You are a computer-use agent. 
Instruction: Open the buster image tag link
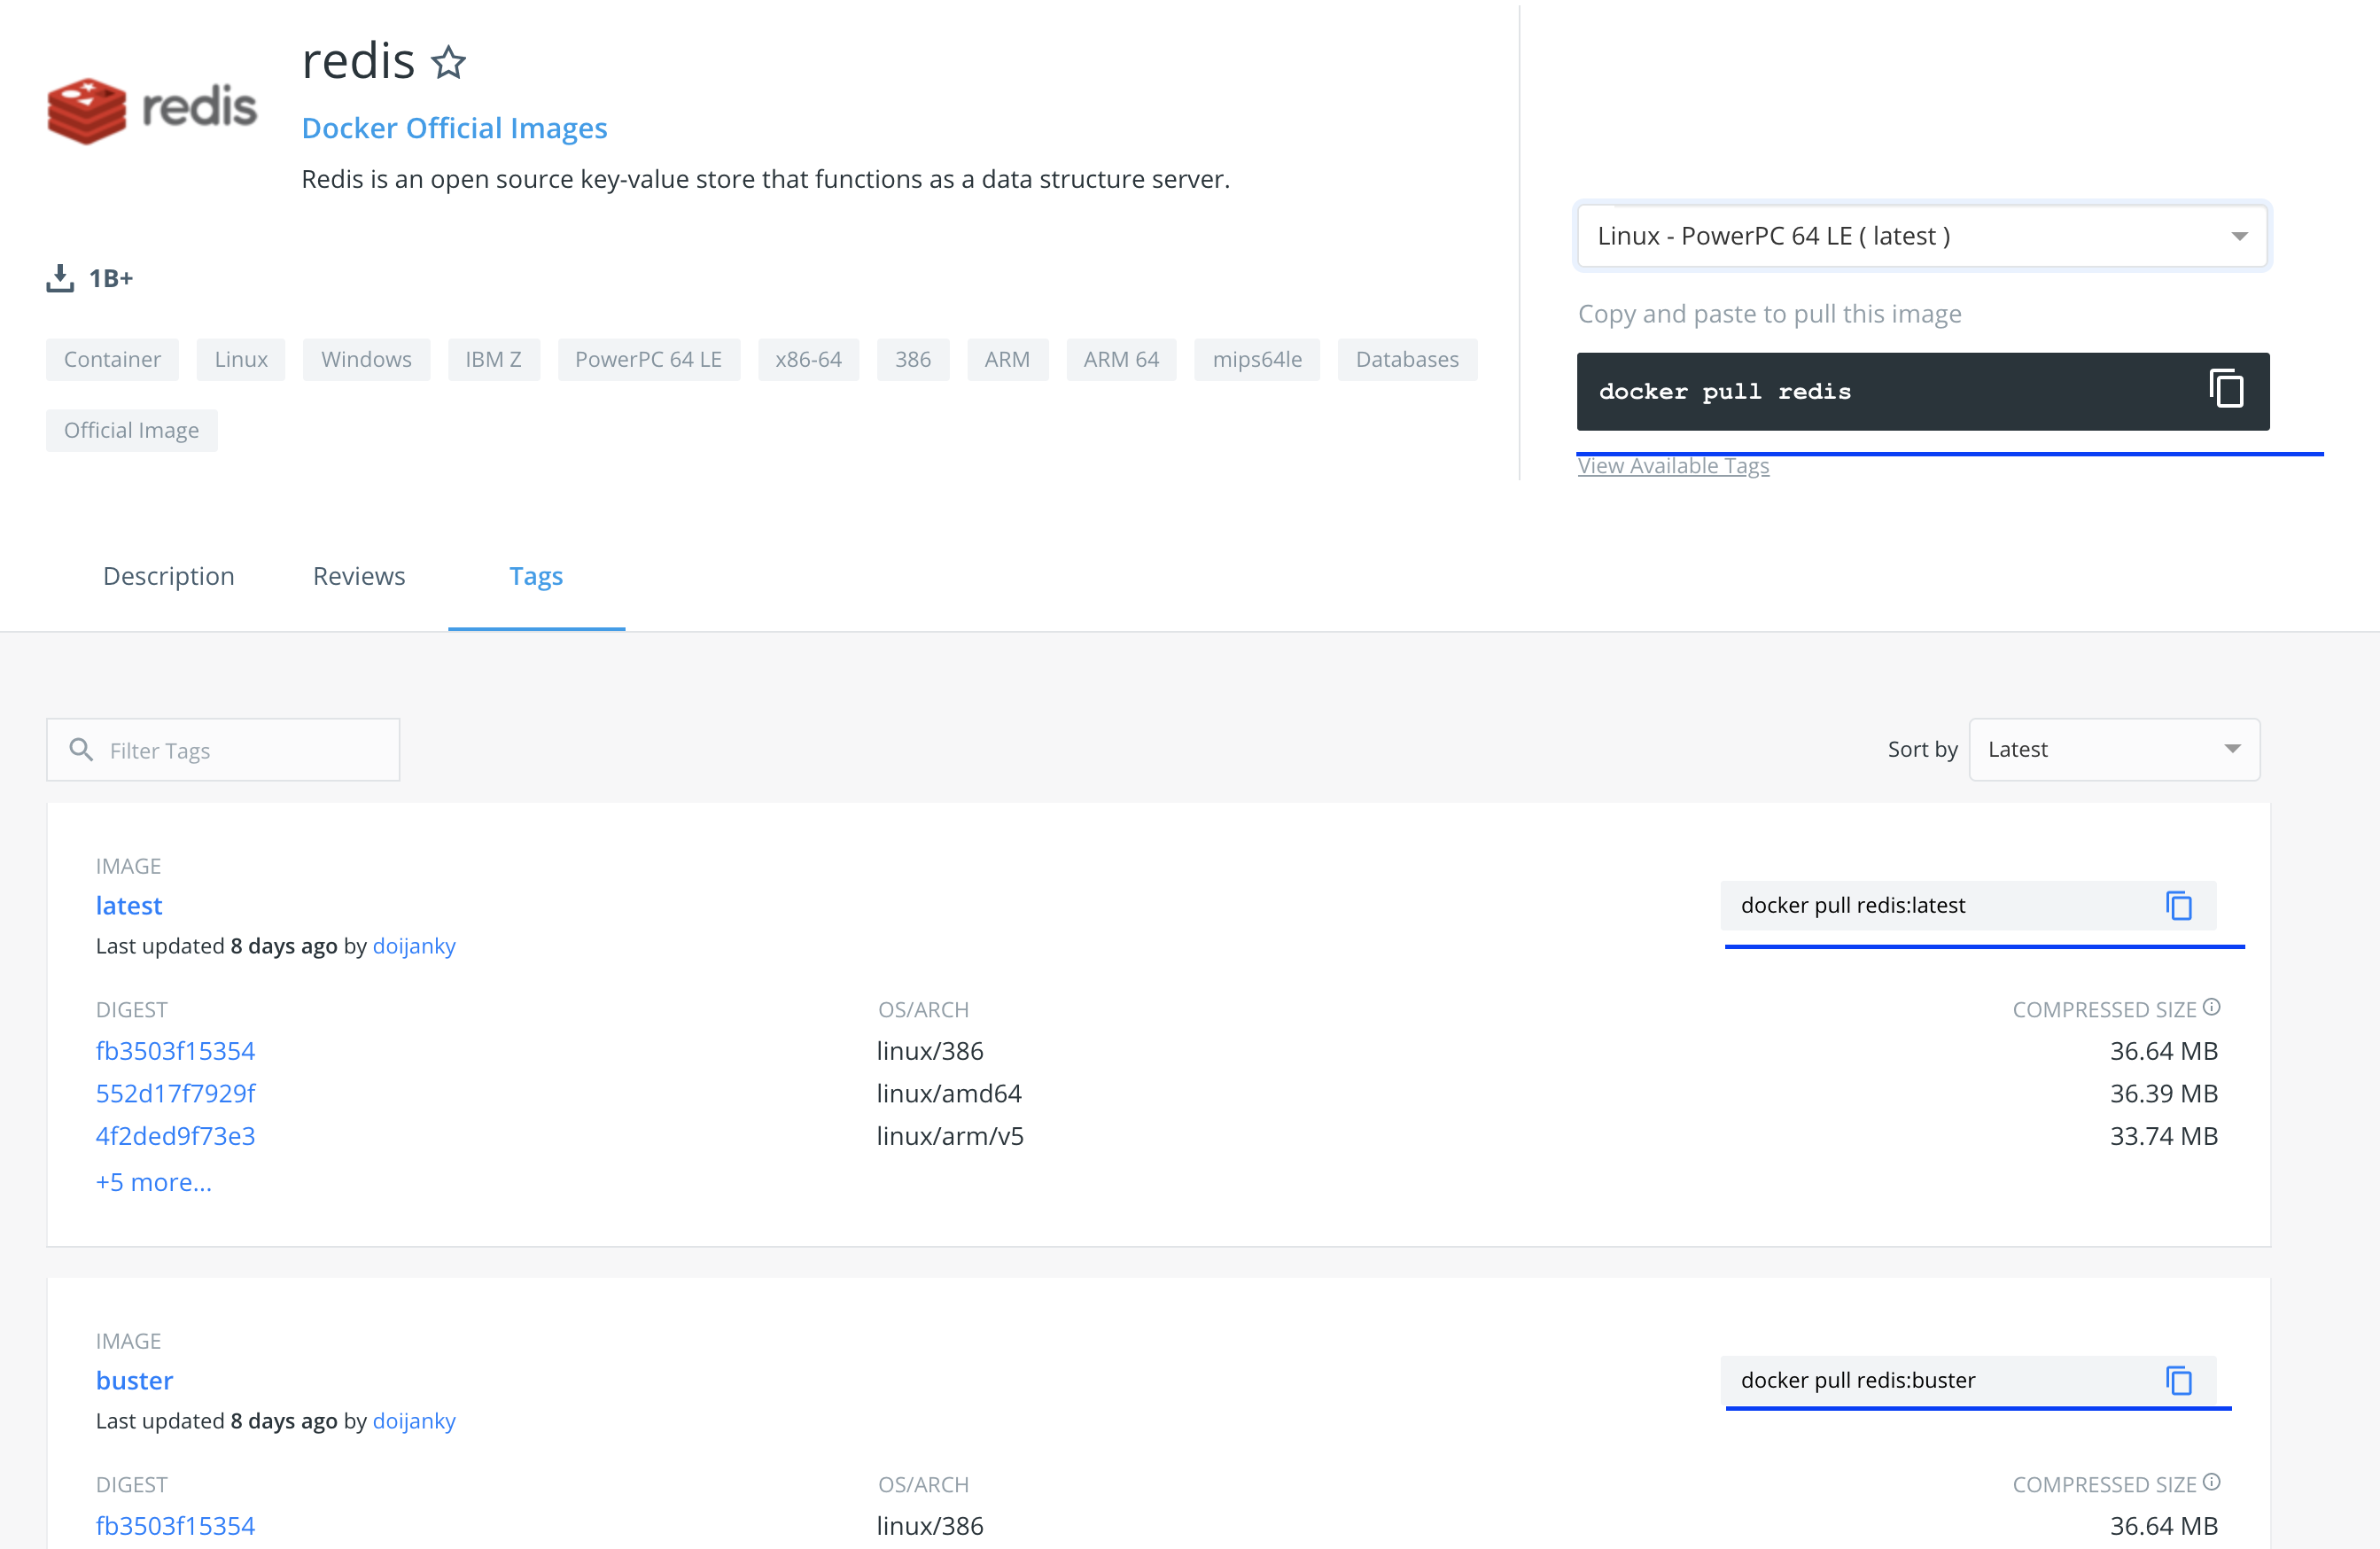[x=134, y=1380]
